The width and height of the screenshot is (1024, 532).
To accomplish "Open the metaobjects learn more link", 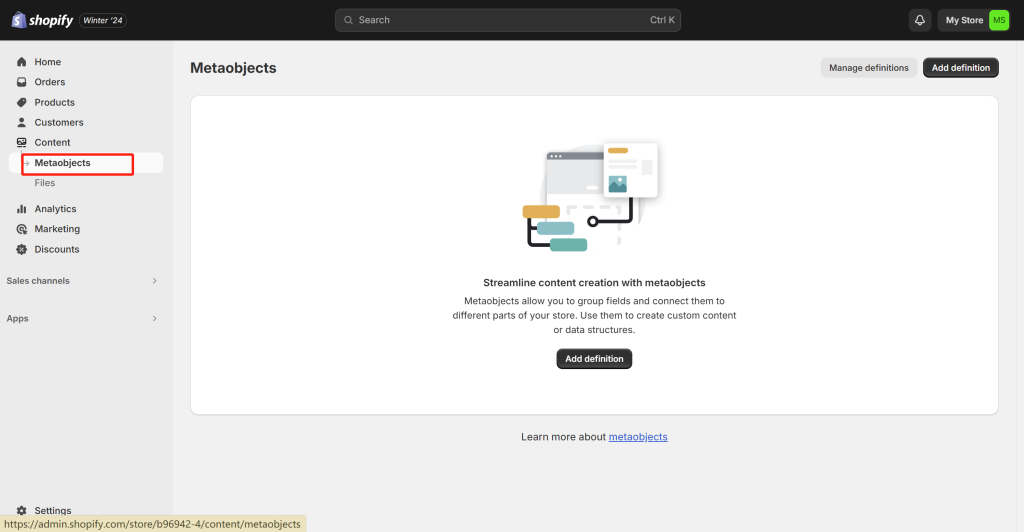I will [x=638, y=437].
